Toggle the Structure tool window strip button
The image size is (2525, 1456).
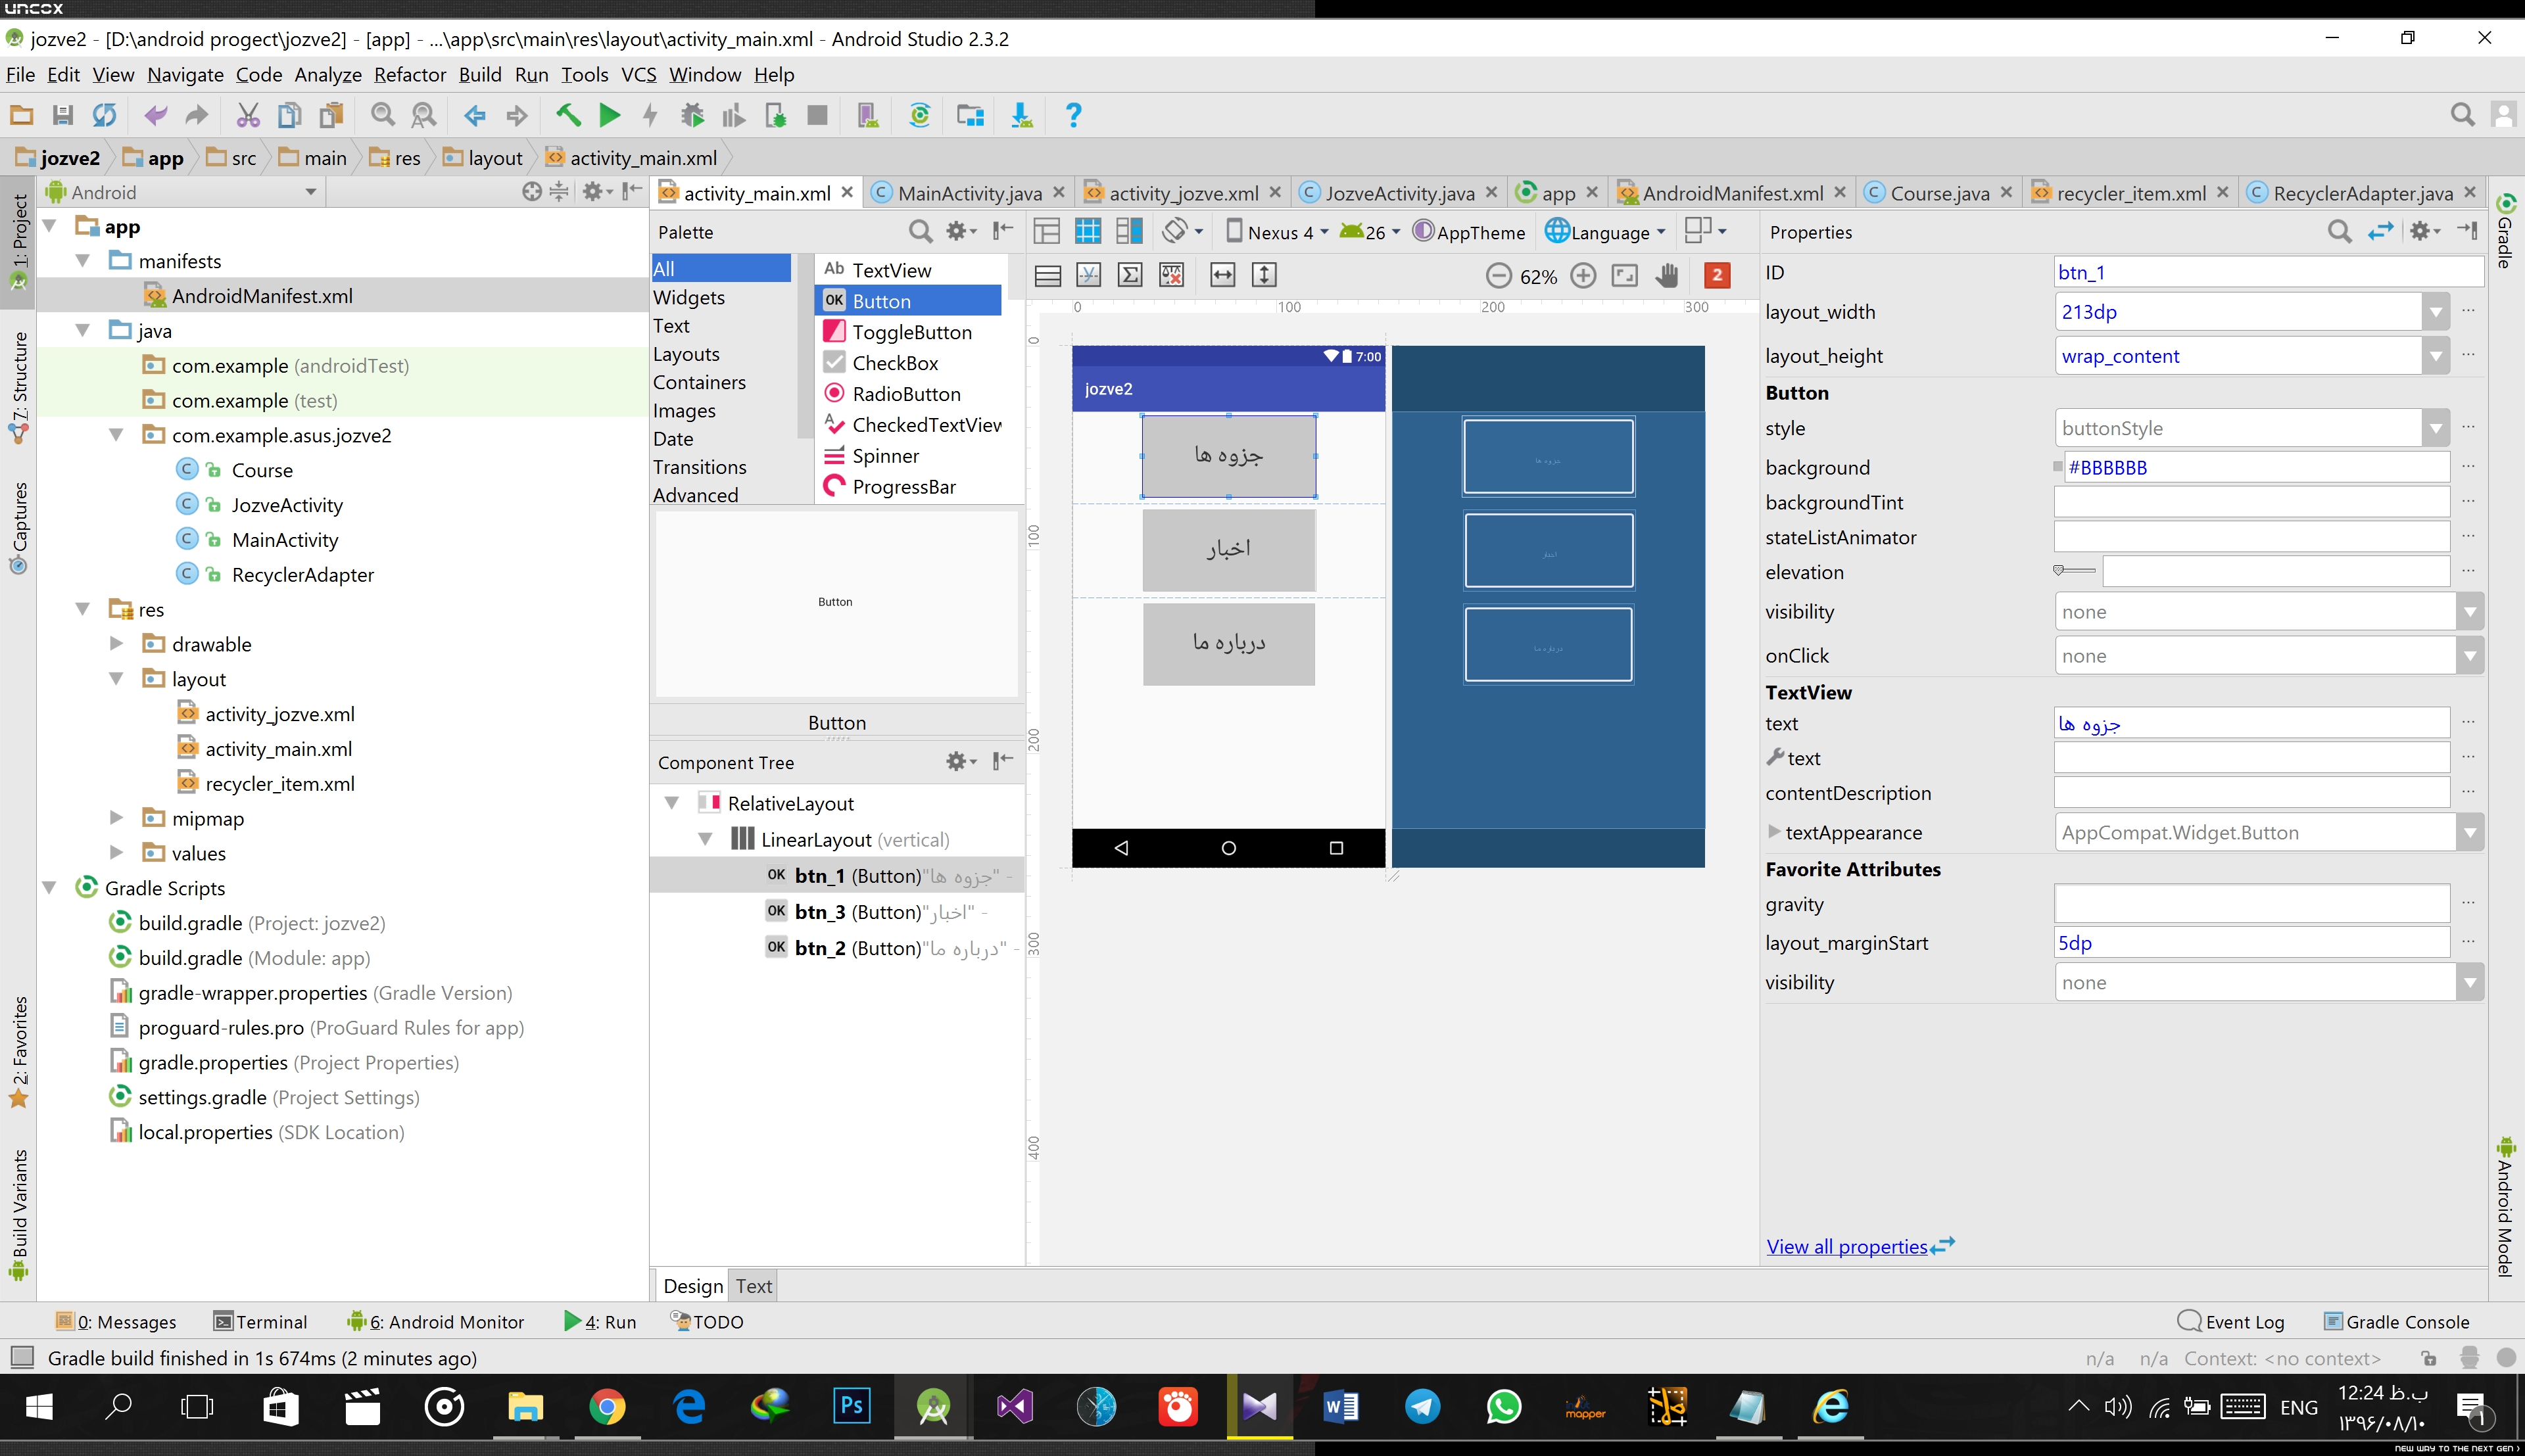point(18,388)
